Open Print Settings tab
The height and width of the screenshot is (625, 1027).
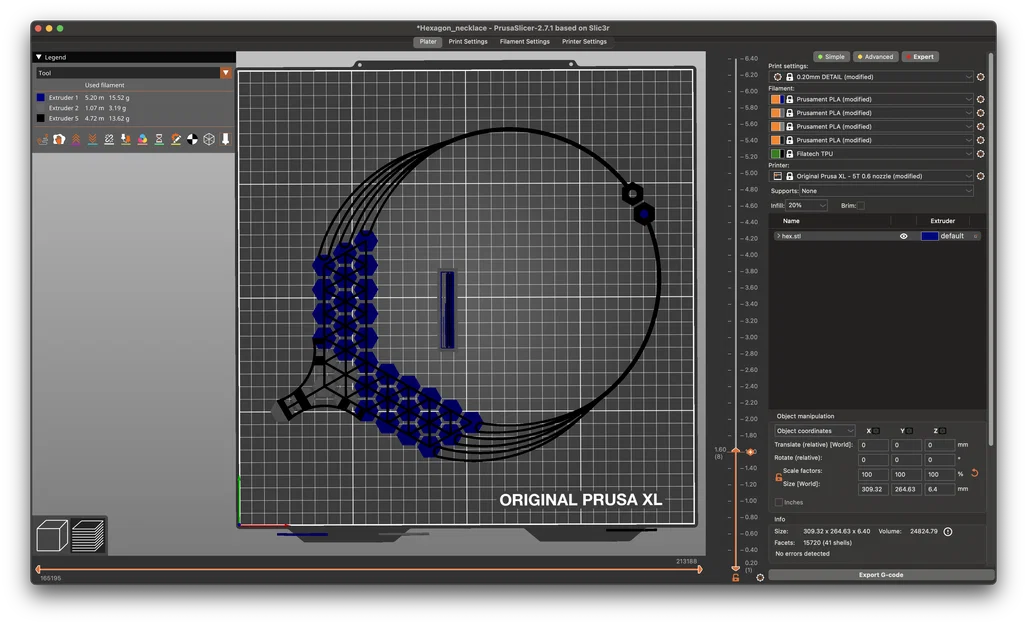468,42
